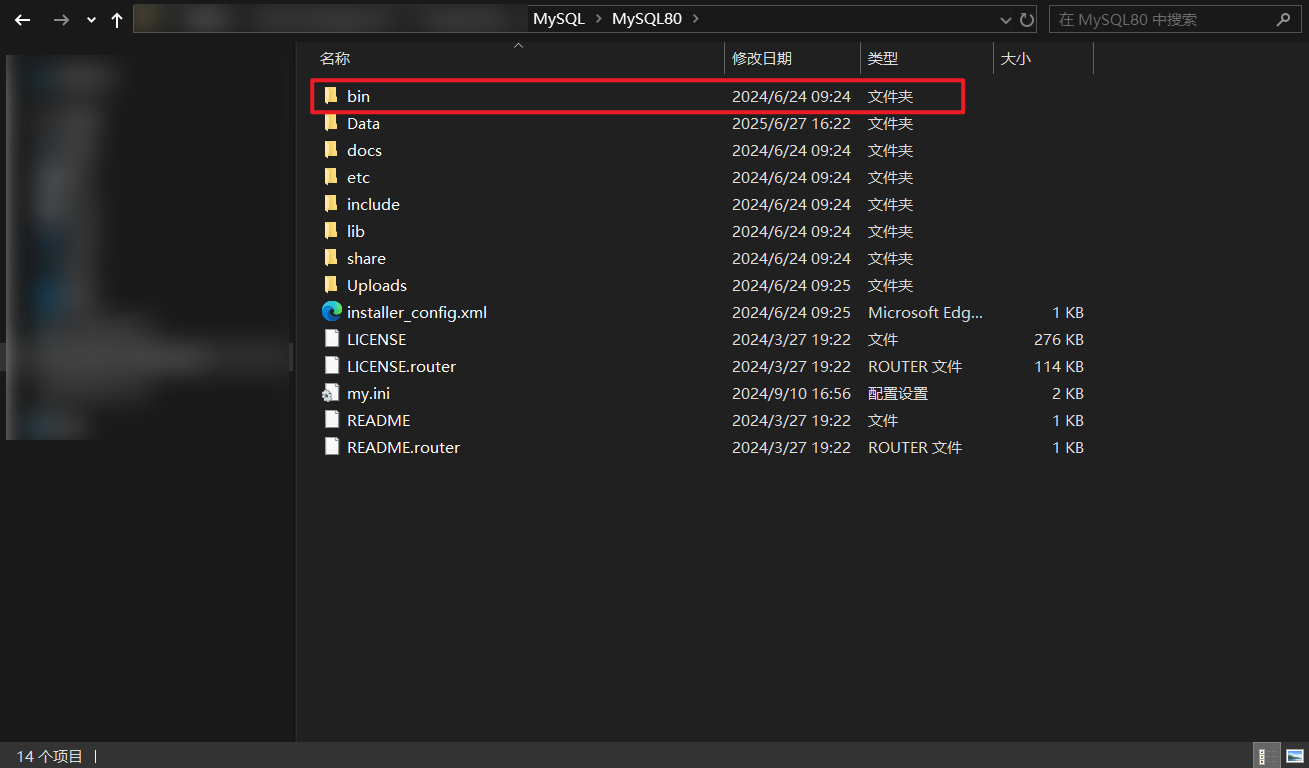Click the search magnifier icon
Image resolution: width=1309 pixels, height=768 pixels.
pyautogui.click(x=1283, y=19)
